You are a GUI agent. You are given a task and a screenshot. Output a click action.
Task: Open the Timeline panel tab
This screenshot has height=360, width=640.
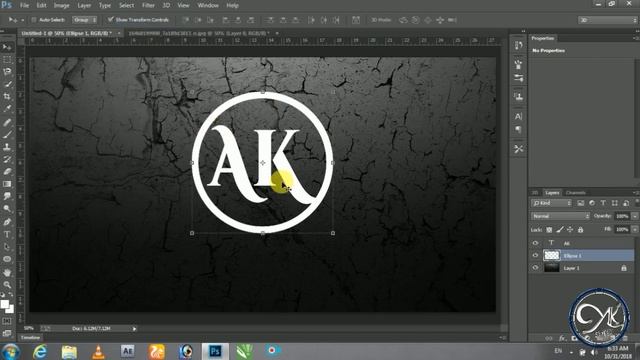pyautogui.click(x=30, y=338)
